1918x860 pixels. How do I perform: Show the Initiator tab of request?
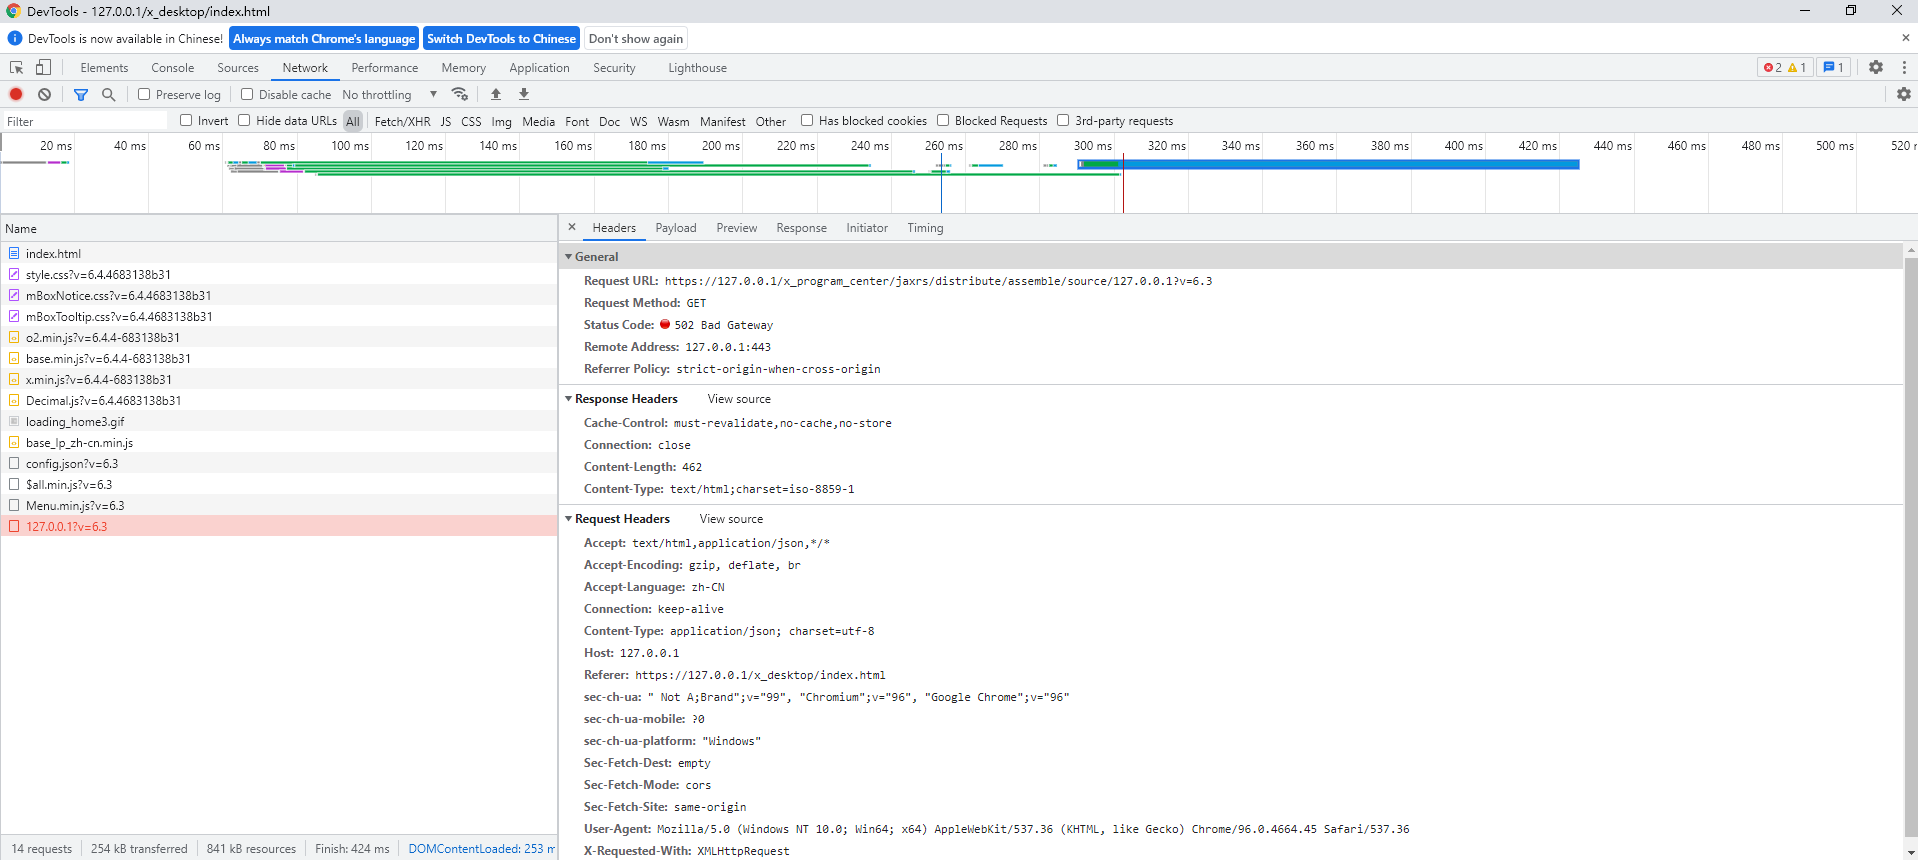[867, 228]
